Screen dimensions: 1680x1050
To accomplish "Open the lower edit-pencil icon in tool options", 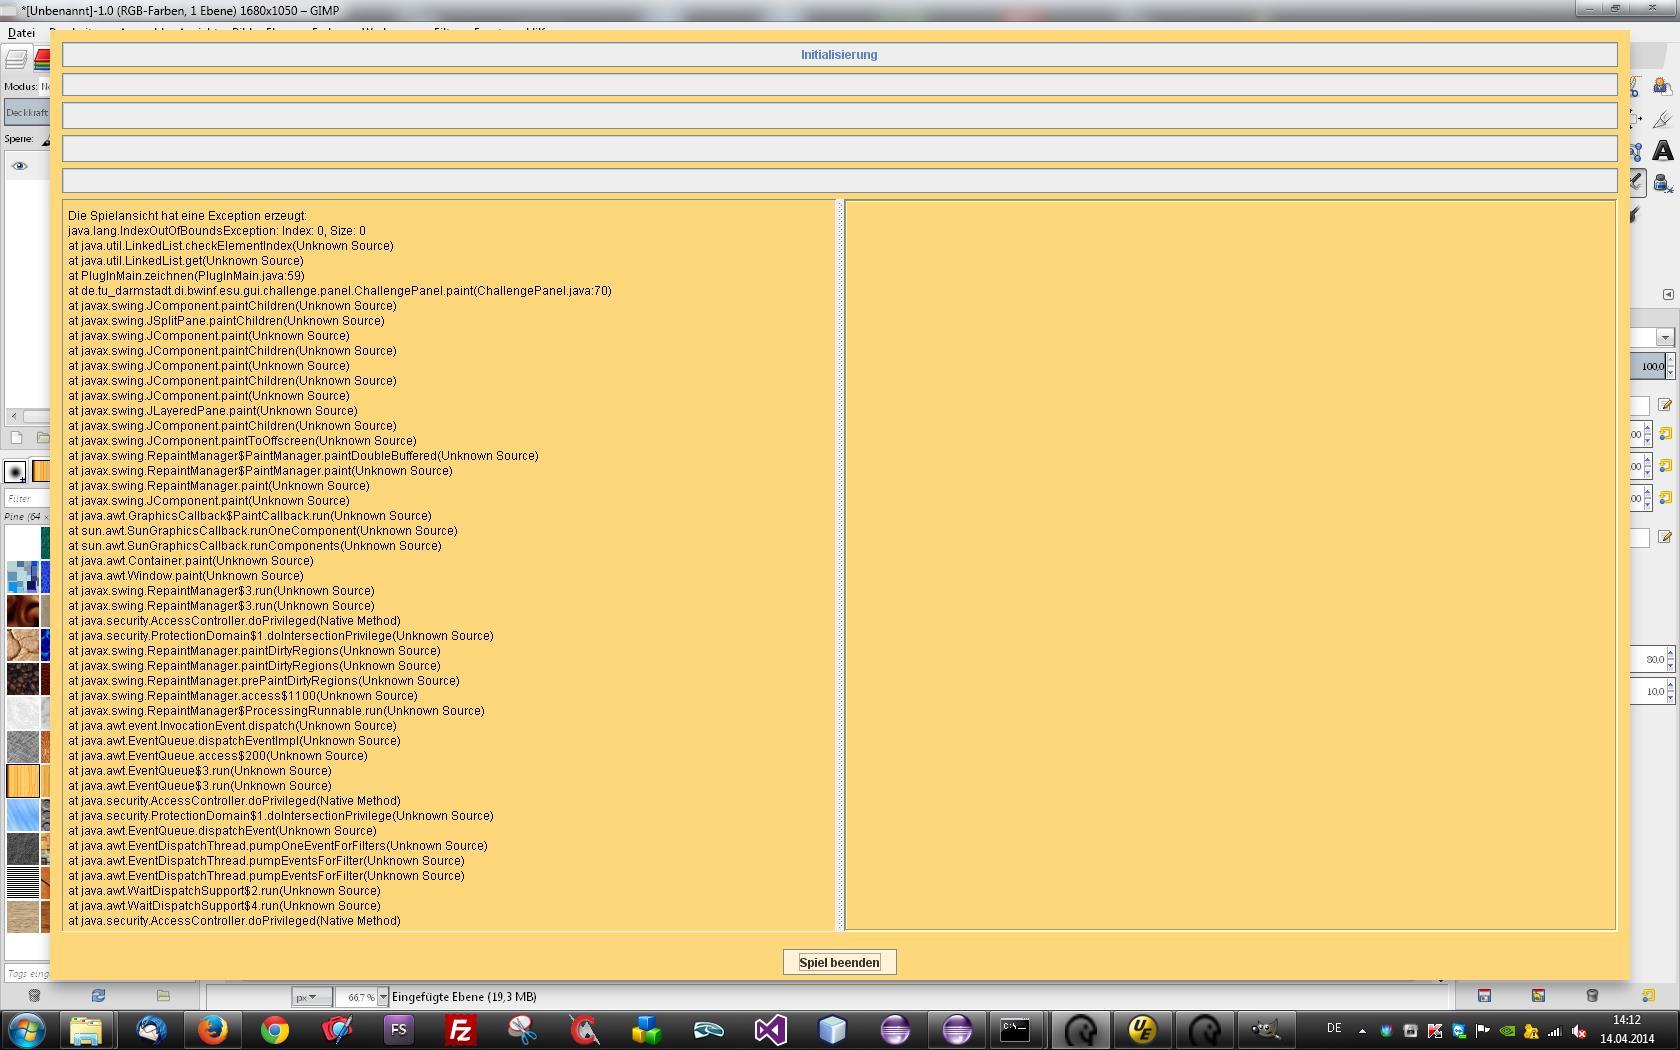I will 1664,537.
